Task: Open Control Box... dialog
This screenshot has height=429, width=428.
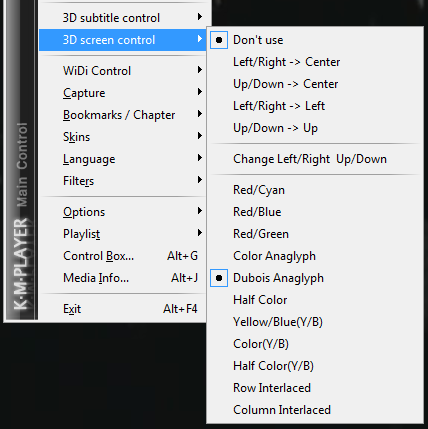Action: [123, 256]
